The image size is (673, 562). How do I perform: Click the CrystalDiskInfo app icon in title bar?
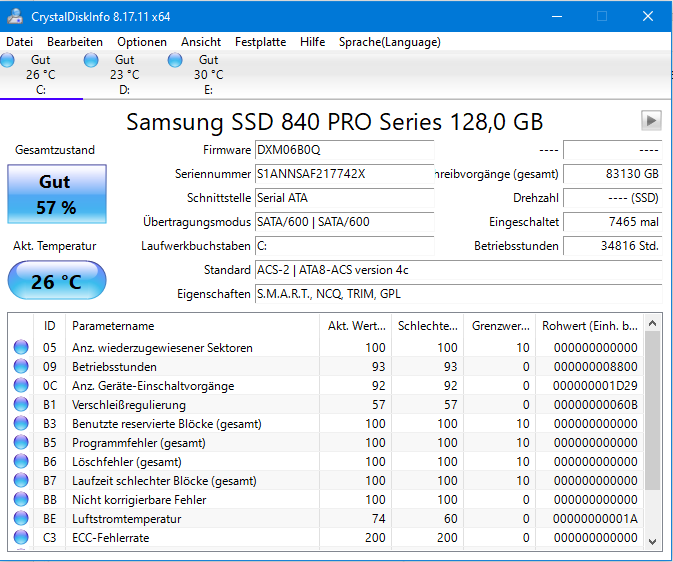tap(15, 16)
